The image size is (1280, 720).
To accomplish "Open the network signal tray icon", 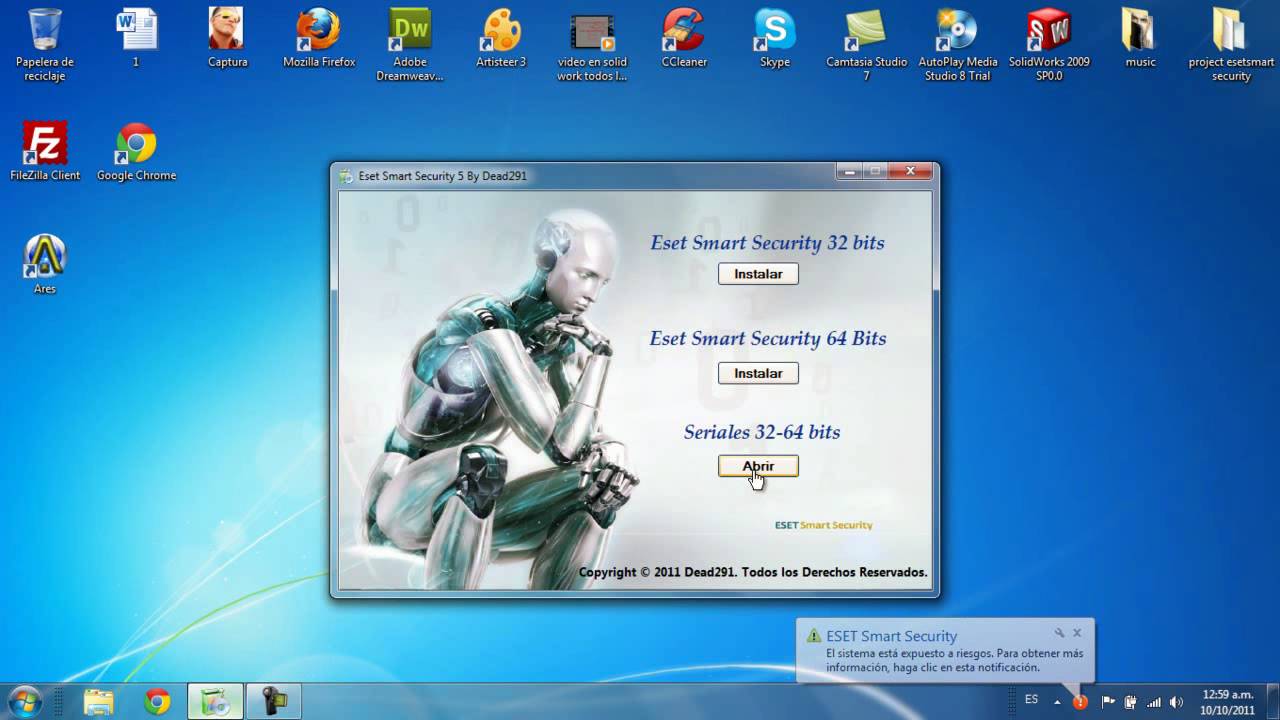I will click(x=1154, y=702).
